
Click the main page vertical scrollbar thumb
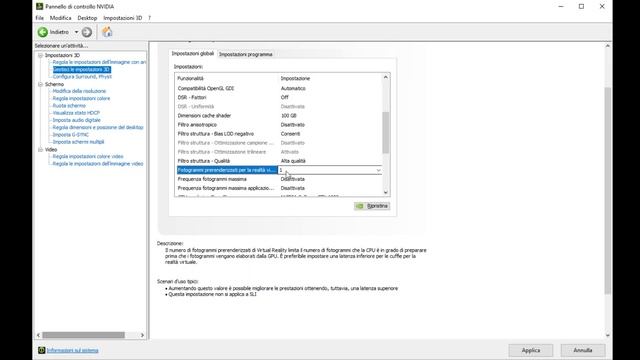(x=607, y=190)
